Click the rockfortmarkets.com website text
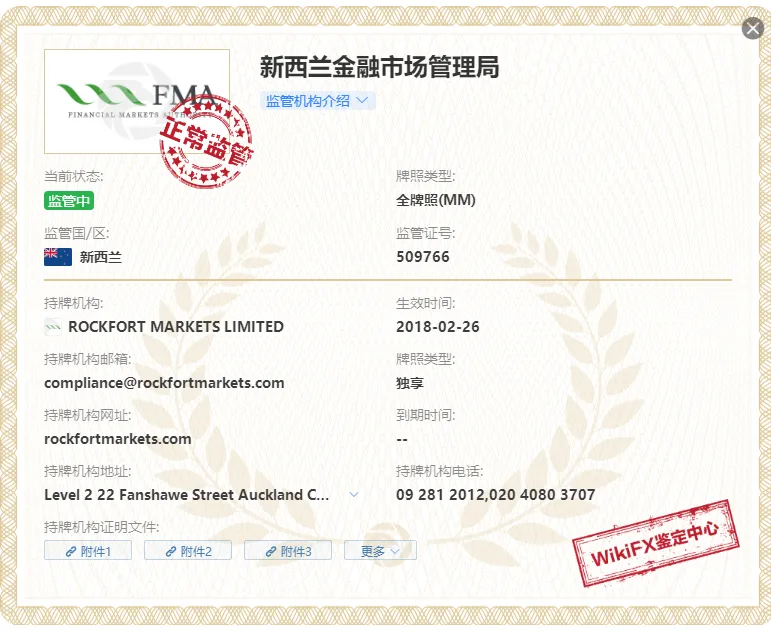Screen dimensions: 771x632 pyautogui.click(x=118, y=439)
